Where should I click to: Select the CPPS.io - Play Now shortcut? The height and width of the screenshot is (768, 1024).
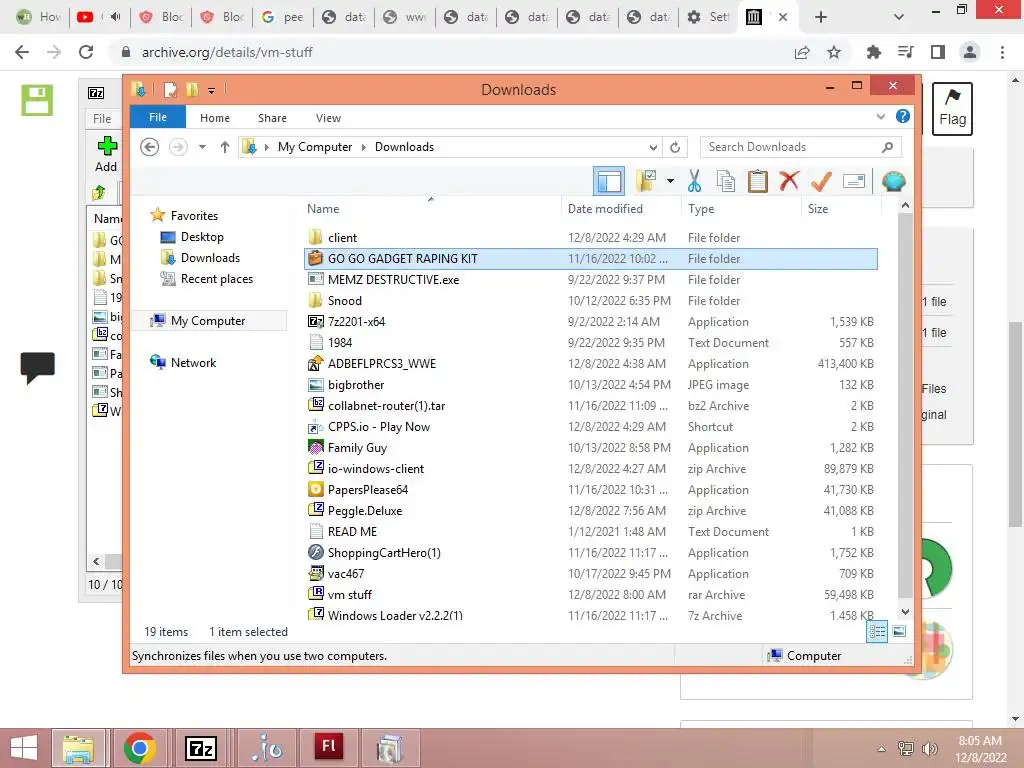point(591,426)
